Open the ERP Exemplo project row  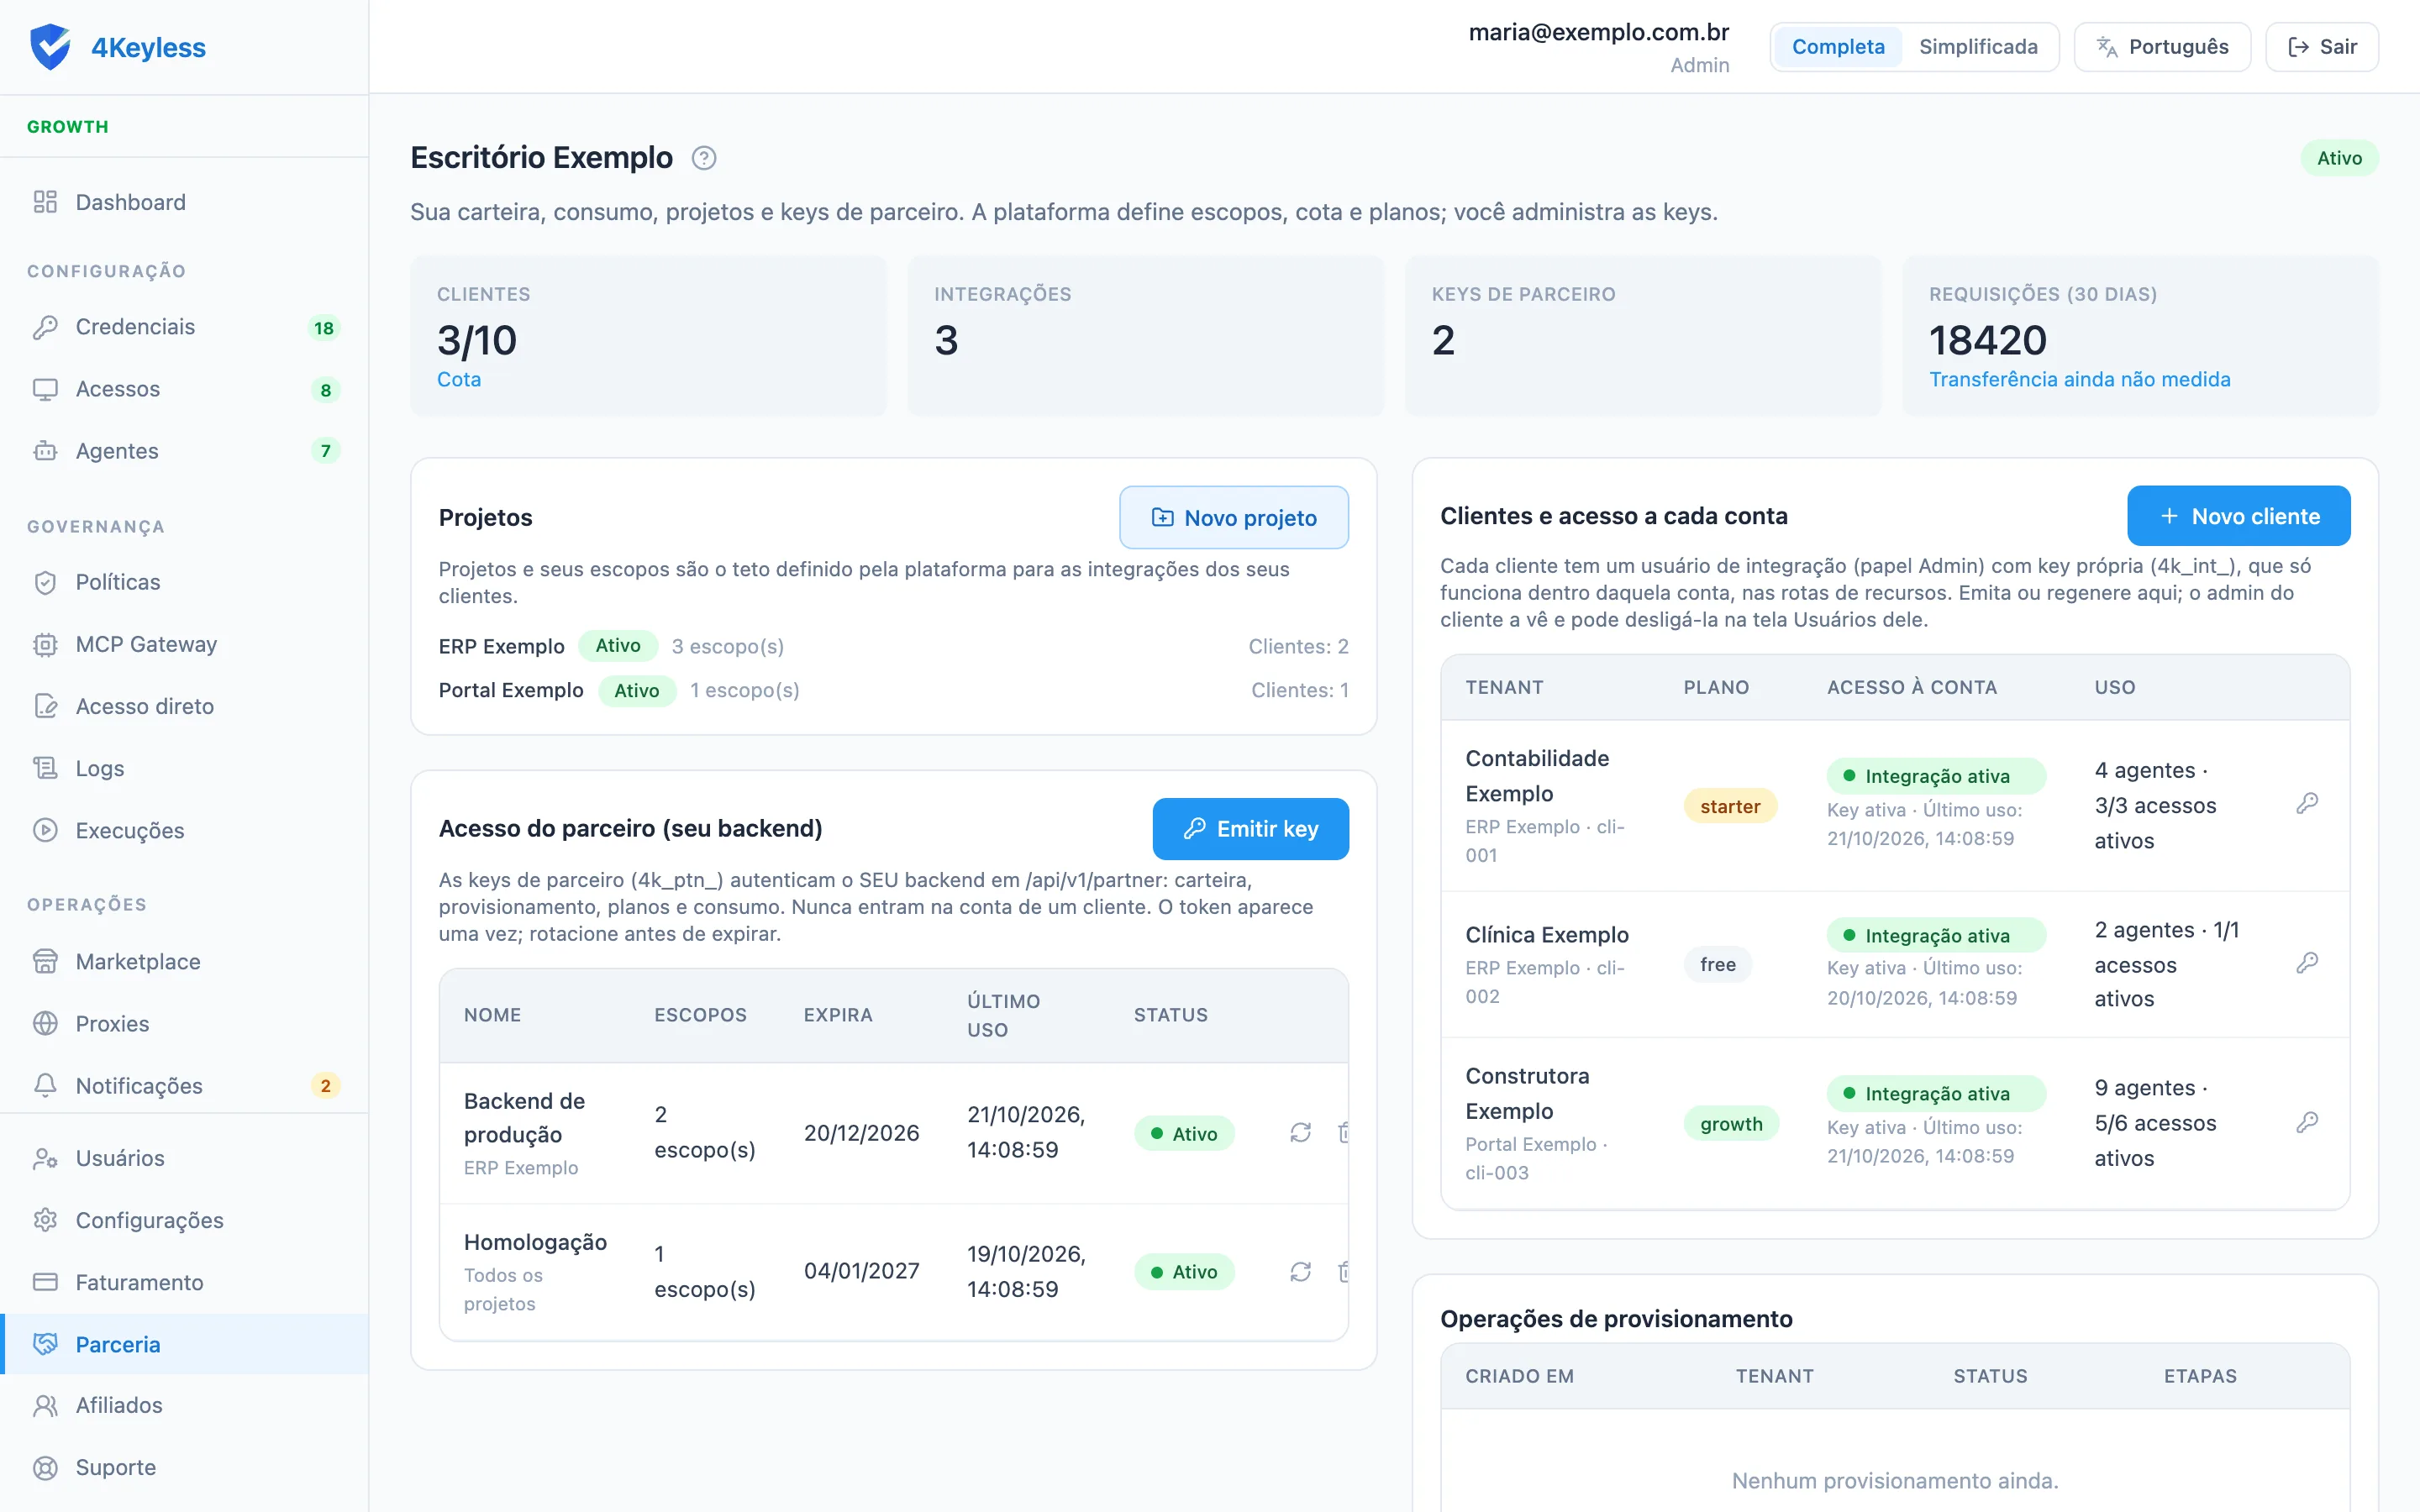(x=893, y=646)
